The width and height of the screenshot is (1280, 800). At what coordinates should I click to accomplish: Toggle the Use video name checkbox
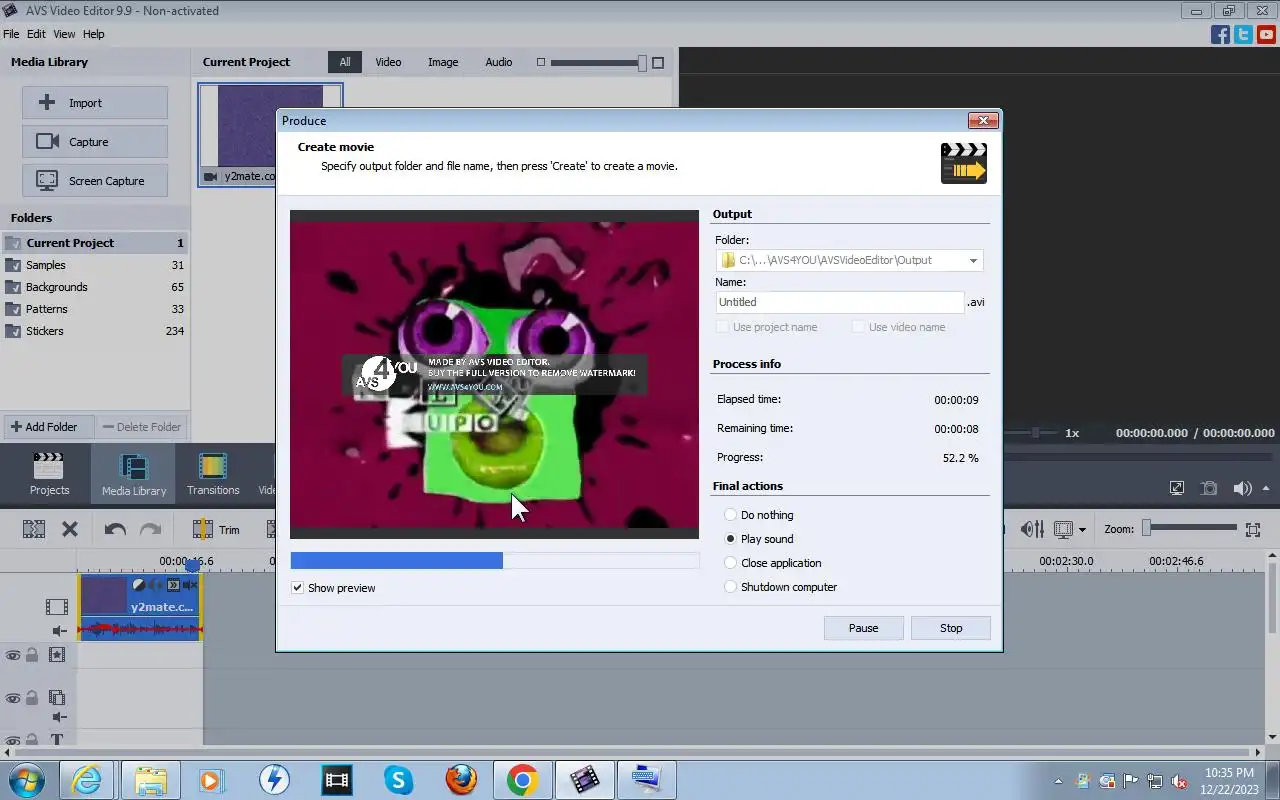(x=858, y=327)
